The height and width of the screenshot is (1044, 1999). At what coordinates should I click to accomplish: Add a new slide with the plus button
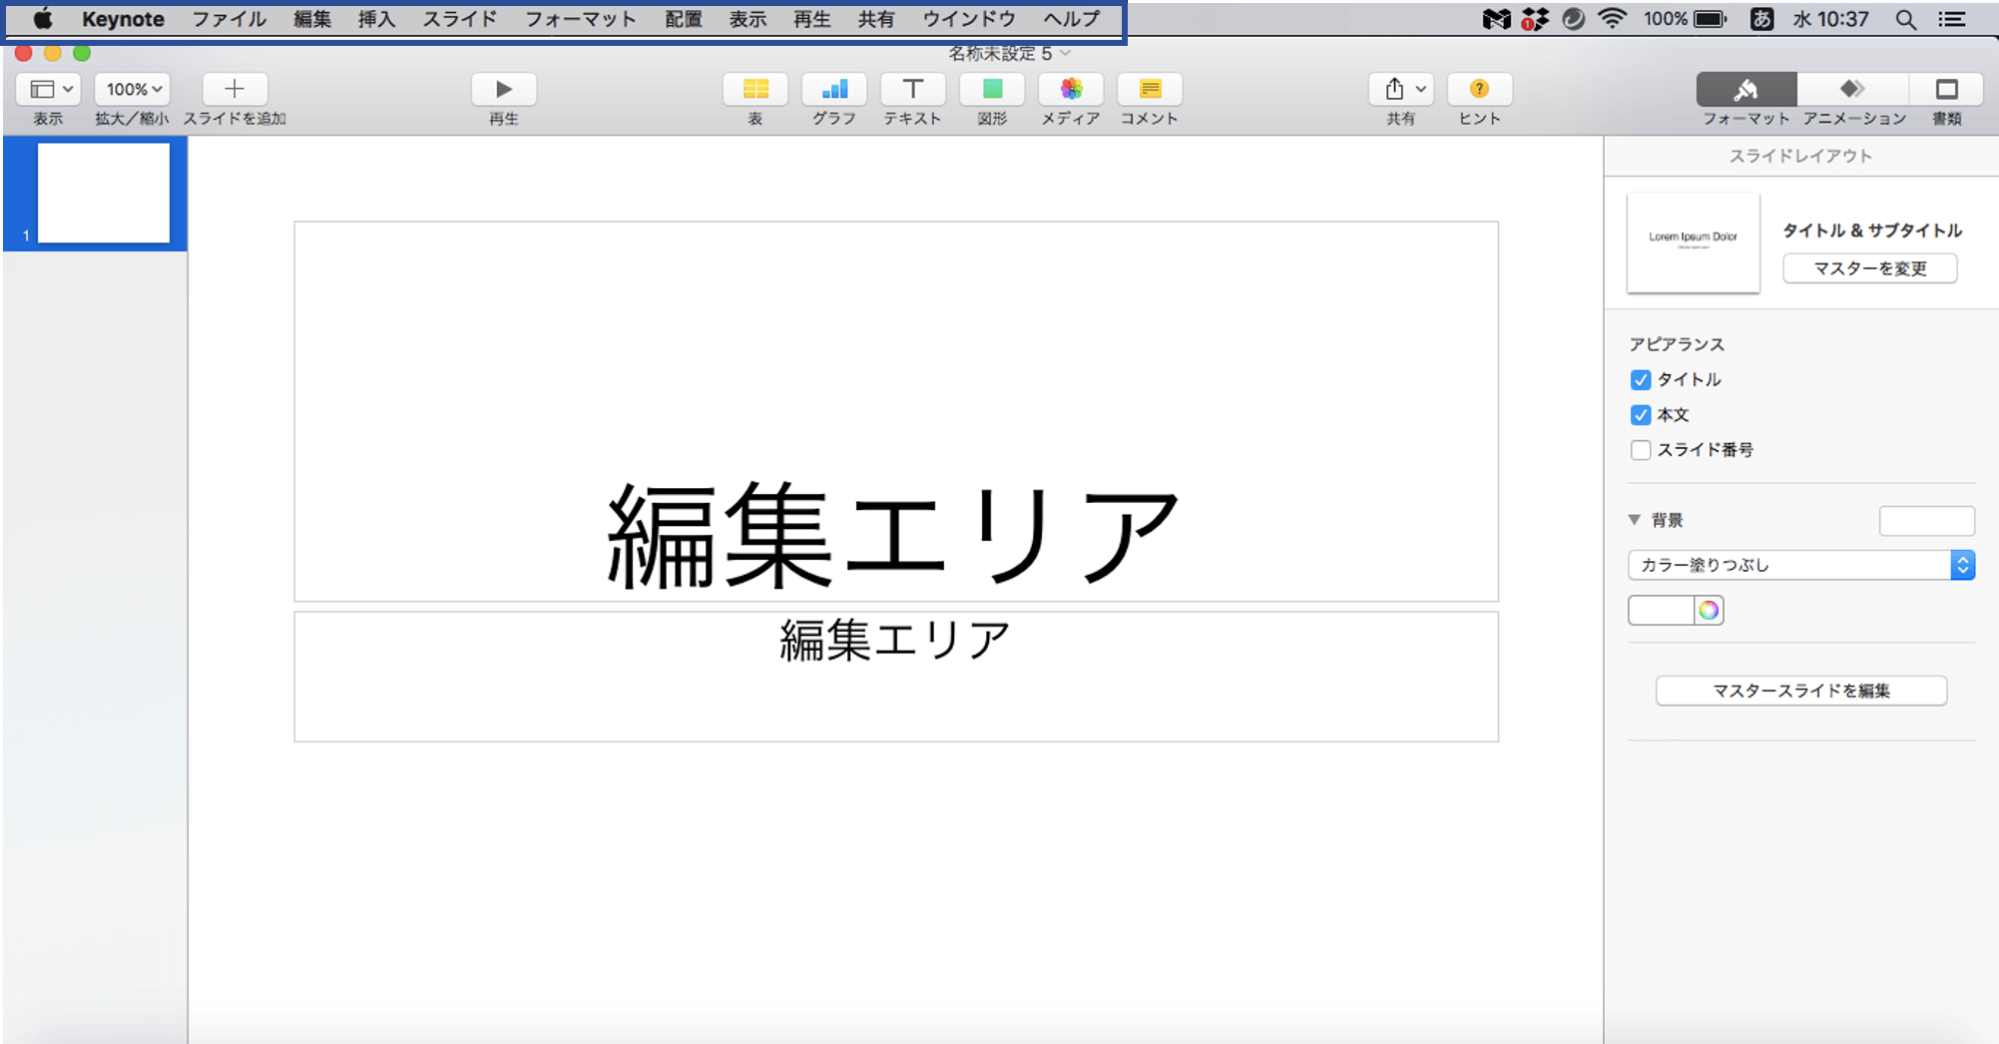pos(234,89)
